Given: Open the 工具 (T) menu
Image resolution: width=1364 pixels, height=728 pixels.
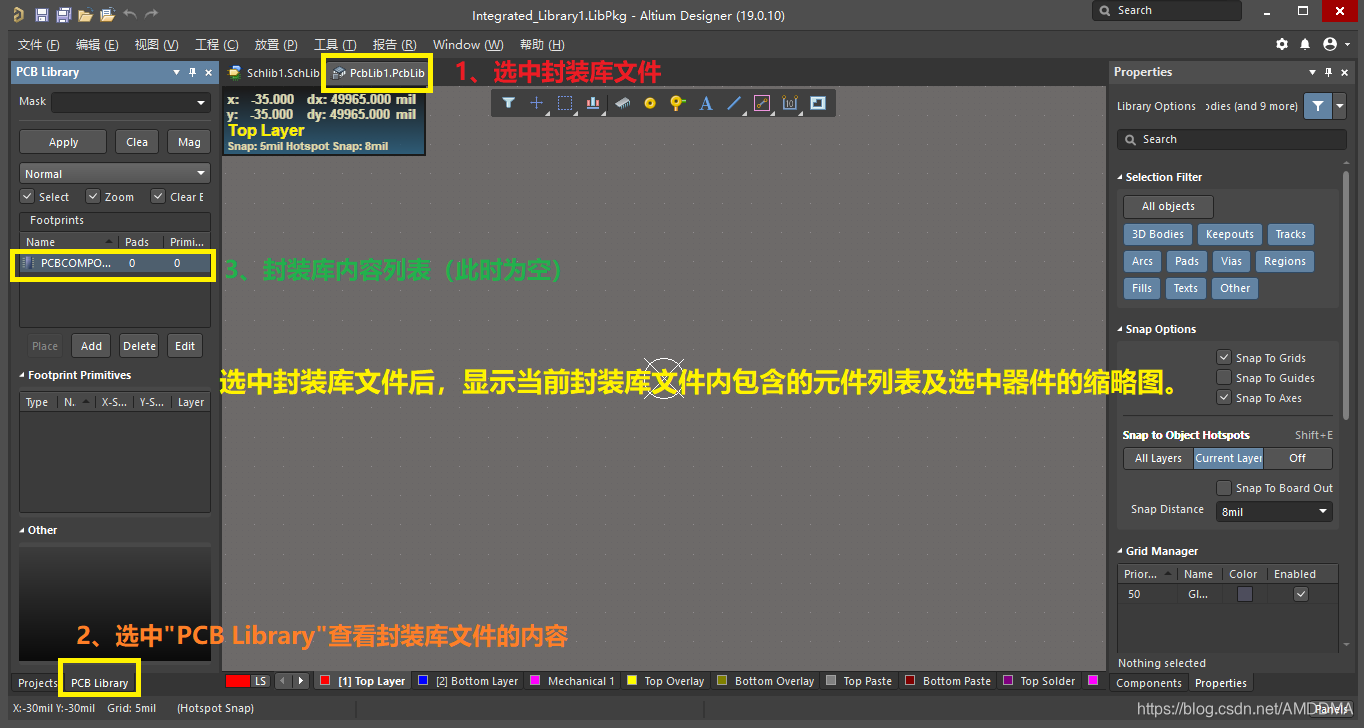Looking at the screenshot, I should pos(334,45).
